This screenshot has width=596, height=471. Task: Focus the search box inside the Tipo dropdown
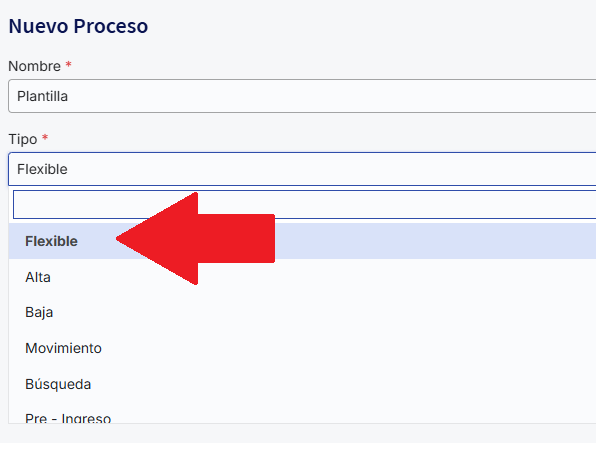tap(304, 205)
